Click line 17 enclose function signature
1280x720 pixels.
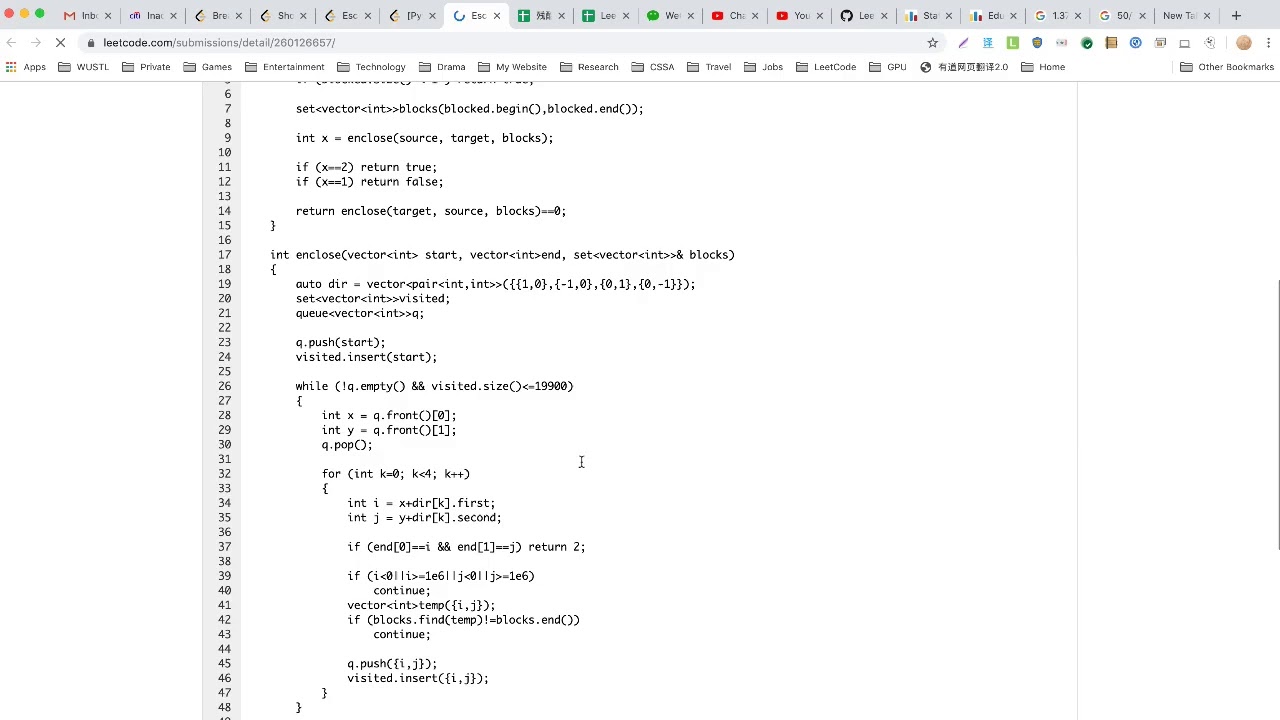click(x=502, y=255)
